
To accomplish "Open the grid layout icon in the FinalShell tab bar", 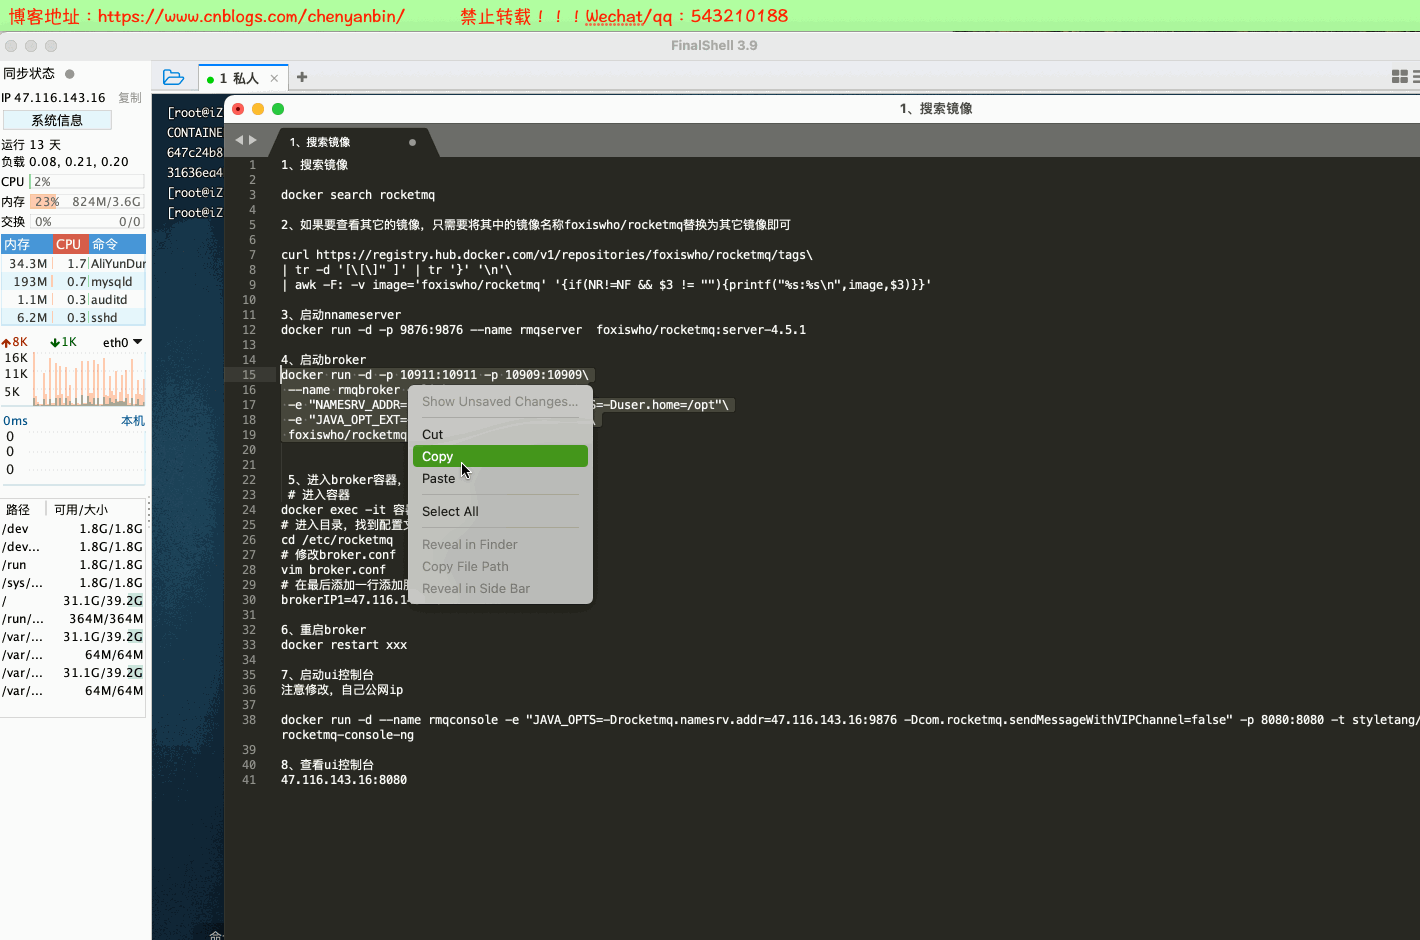I will 1400,77.
